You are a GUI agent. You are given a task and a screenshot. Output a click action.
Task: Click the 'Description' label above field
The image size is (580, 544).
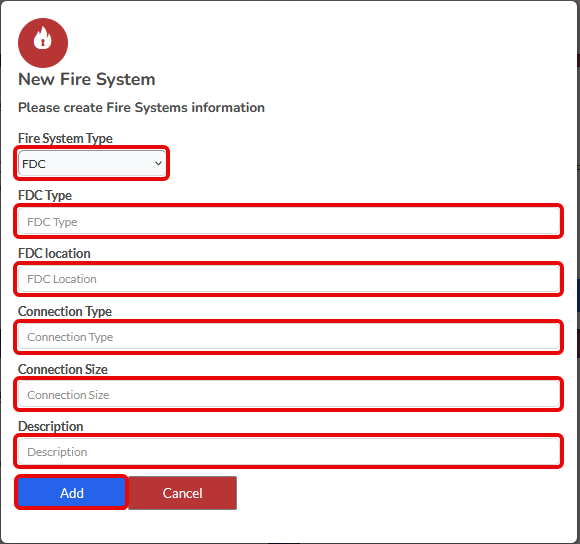(x=51, y=426)
